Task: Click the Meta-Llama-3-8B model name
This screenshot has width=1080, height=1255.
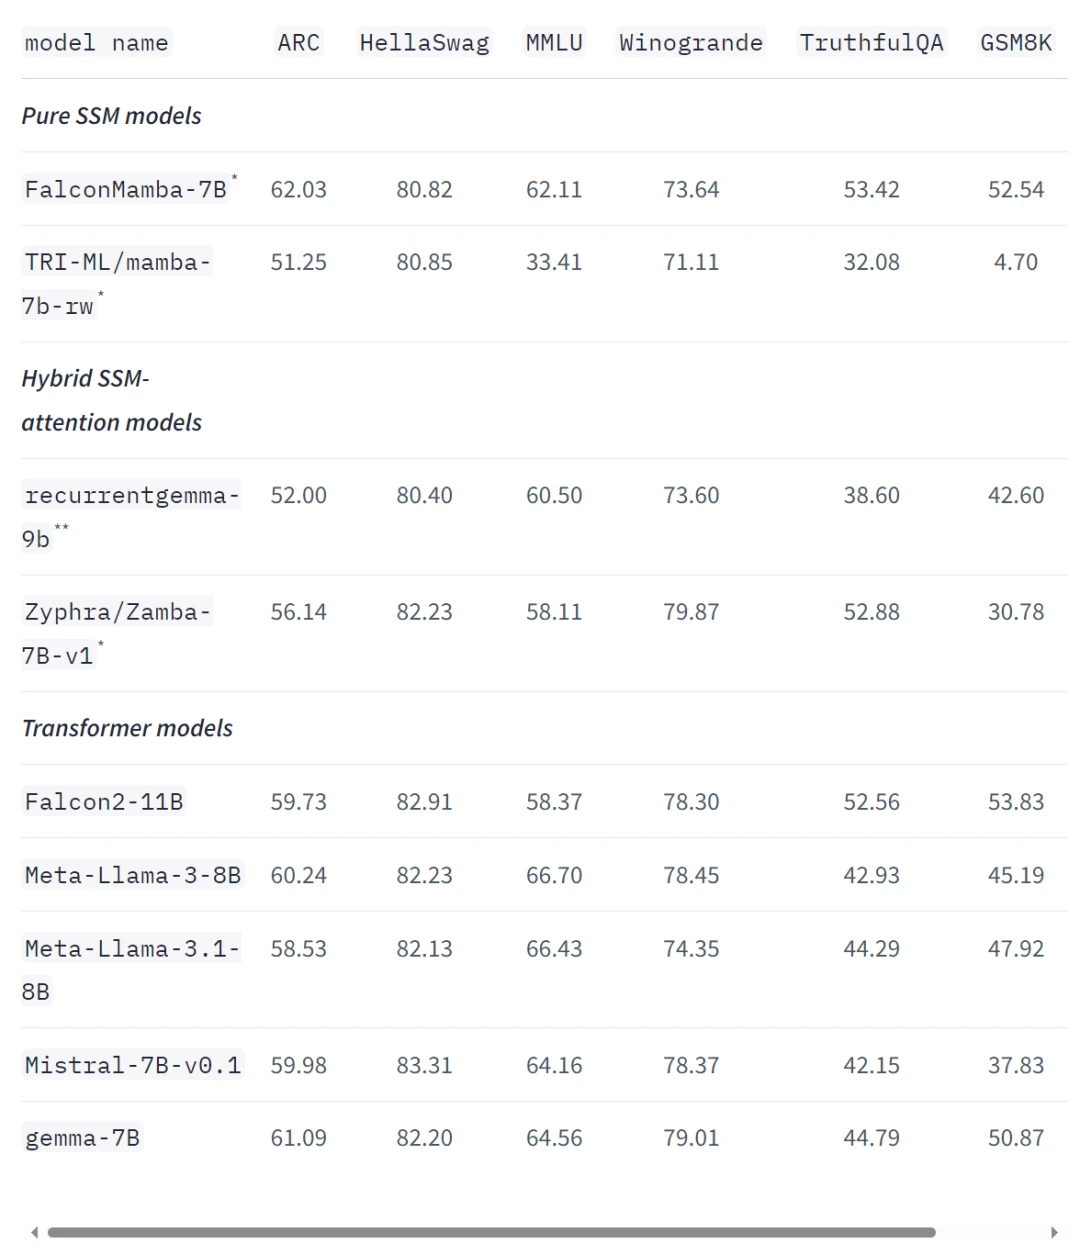Action: [133, 875]
